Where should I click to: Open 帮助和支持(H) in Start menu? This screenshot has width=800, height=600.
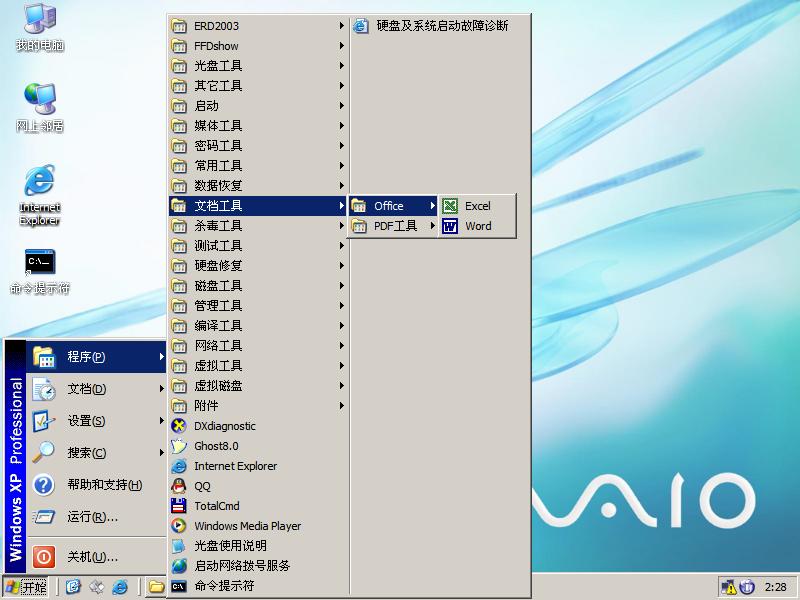point(96,485)
